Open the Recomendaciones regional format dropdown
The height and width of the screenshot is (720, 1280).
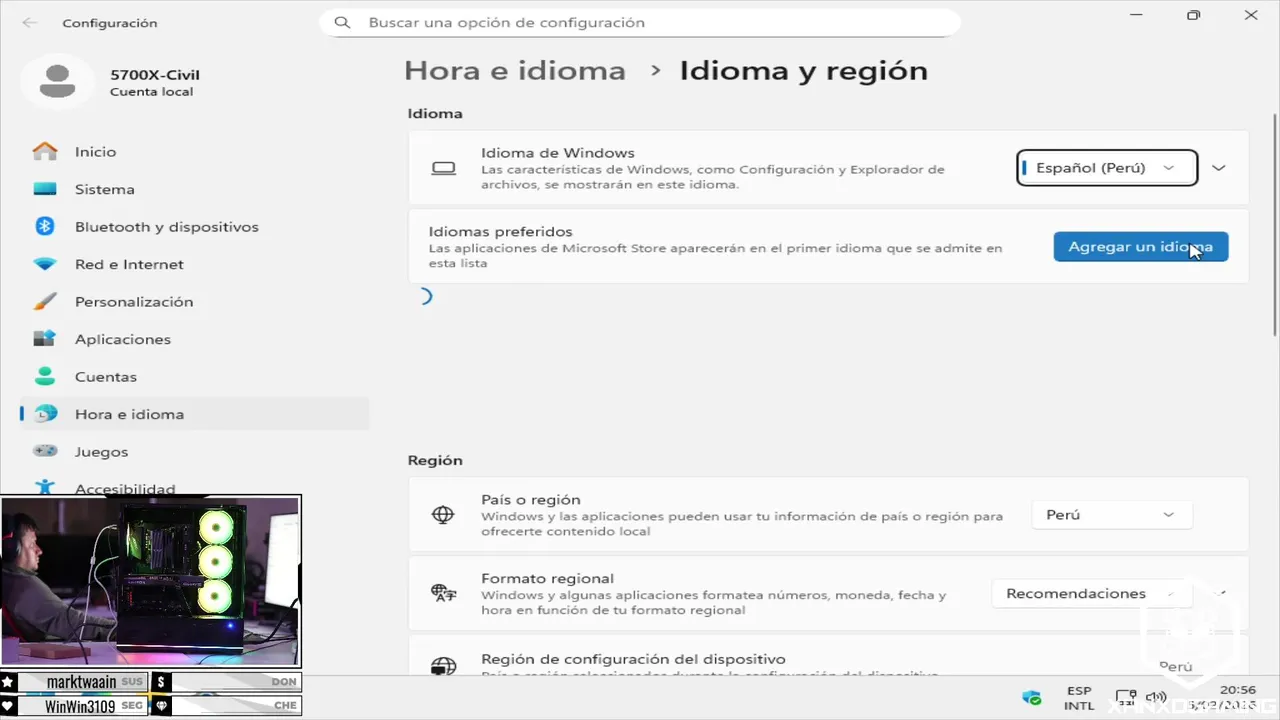(x=1092, y=594)
